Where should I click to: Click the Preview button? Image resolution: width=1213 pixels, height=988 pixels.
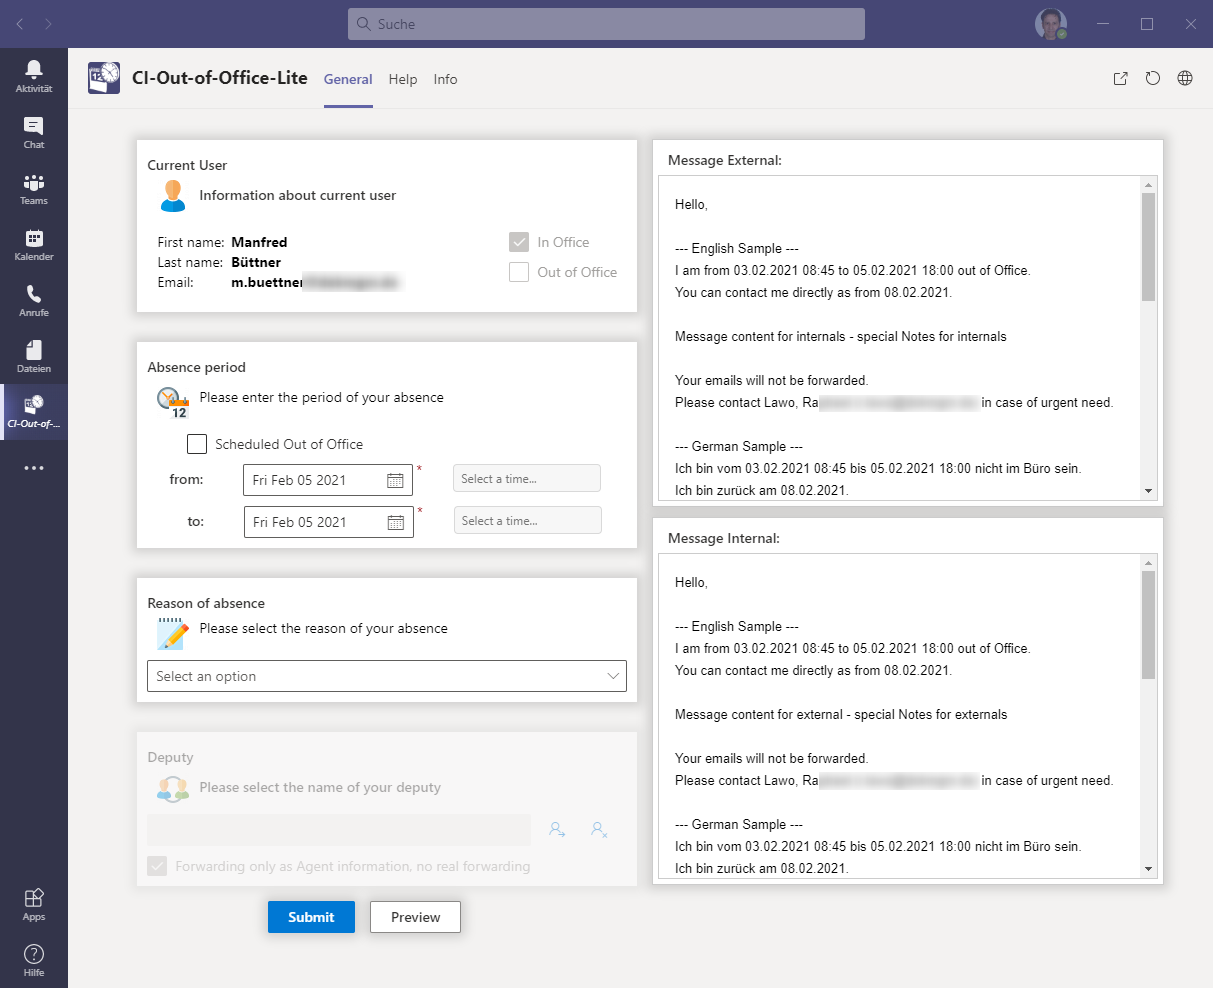point(415,917)
